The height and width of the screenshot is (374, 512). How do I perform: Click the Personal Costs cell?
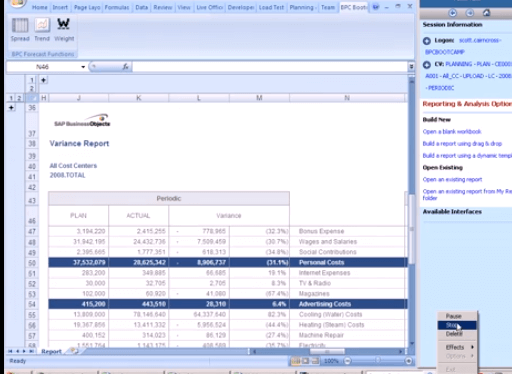[x=348, y=263]
